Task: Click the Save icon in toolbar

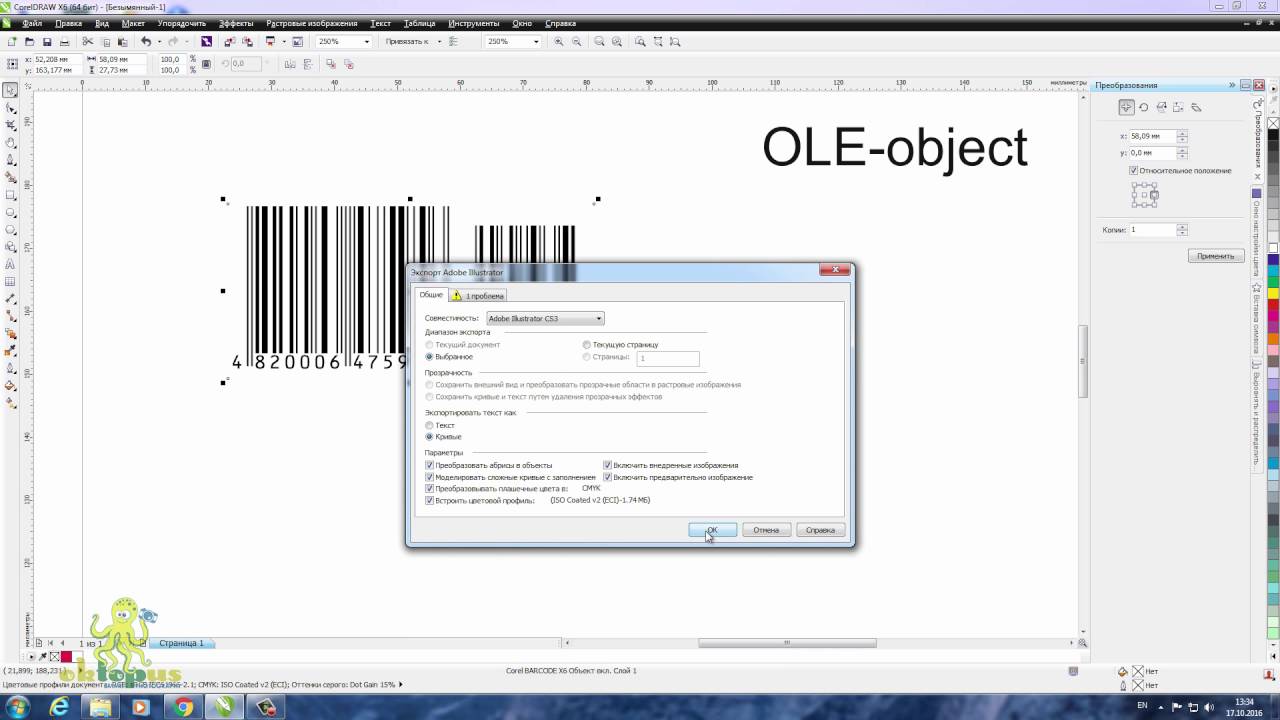Action: [x=47, y=42]
